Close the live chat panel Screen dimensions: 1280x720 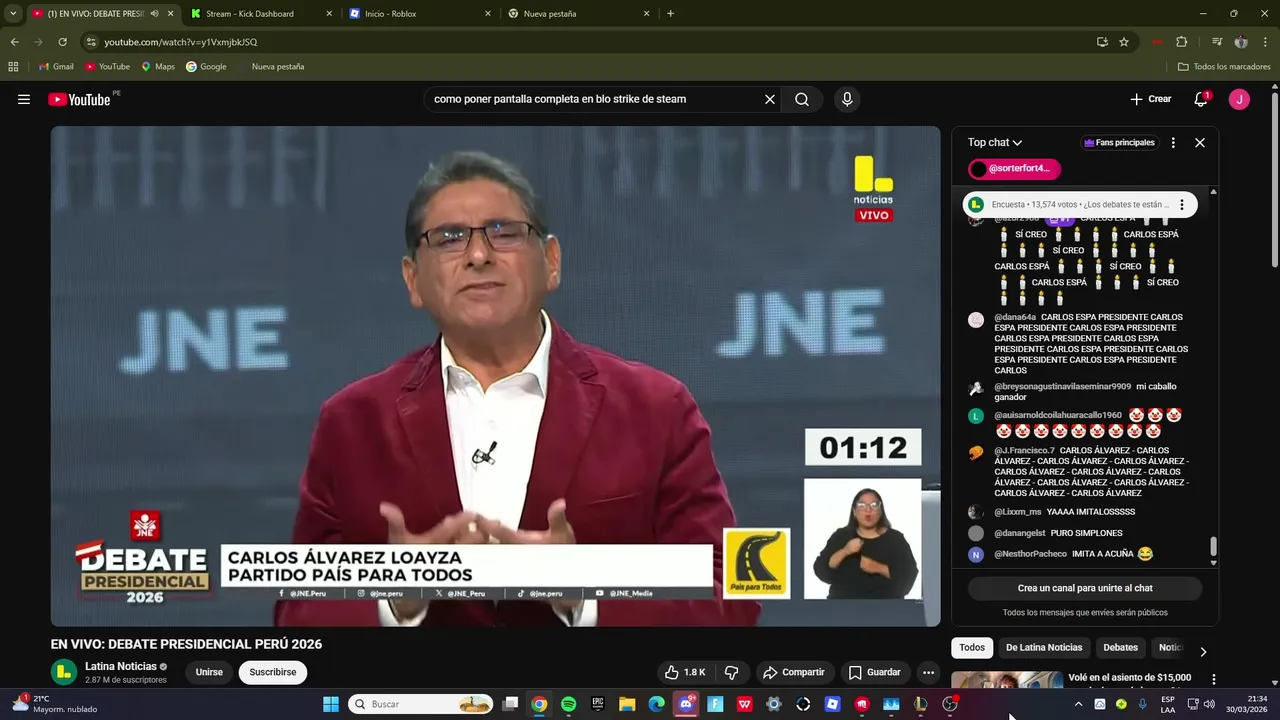pos(1200,142)
